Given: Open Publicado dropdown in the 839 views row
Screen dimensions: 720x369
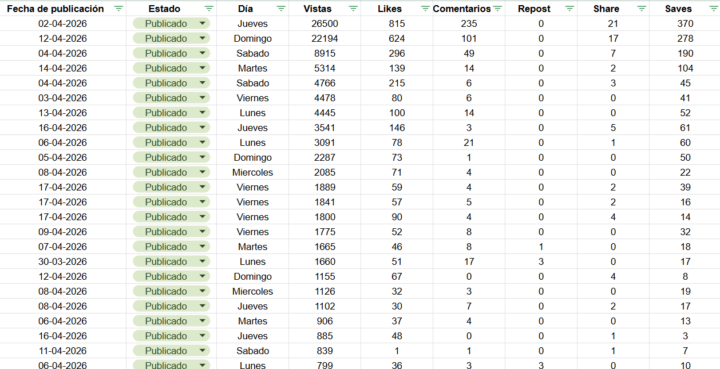Looking at the screenshot, I should pos(202,351).
